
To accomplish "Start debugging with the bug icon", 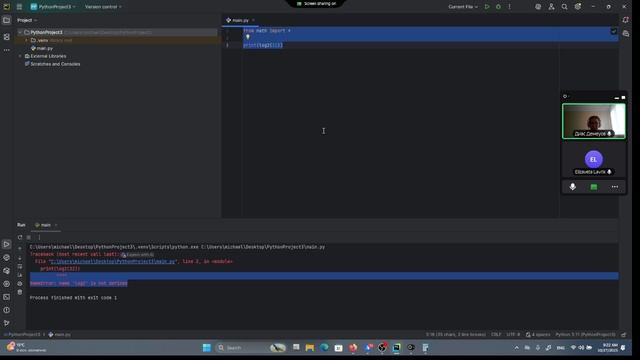I will (x=498, y=7).
